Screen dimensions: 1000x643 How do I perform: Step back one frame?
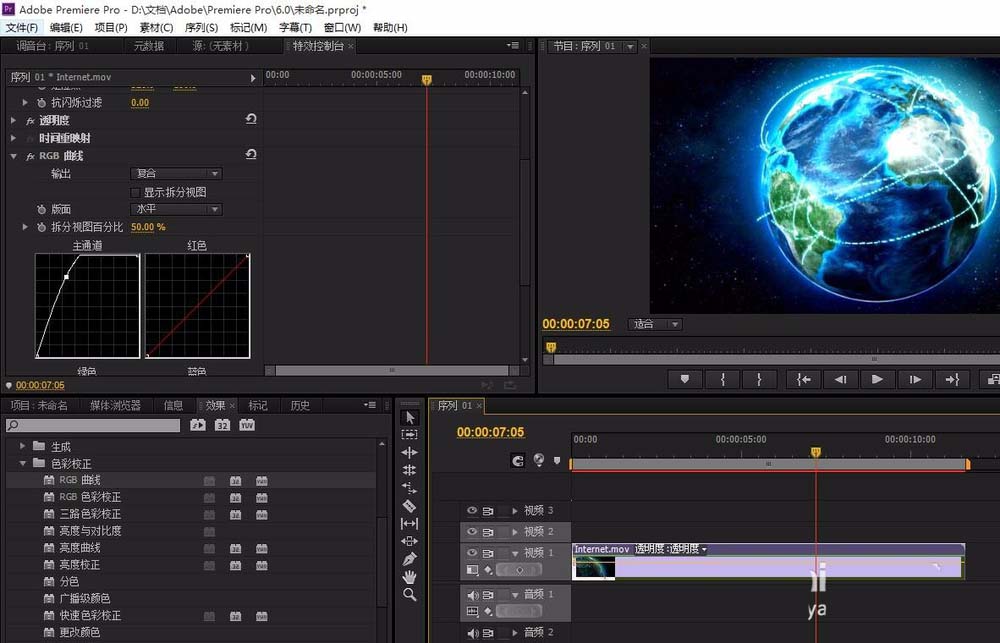(x=841, y=379)
